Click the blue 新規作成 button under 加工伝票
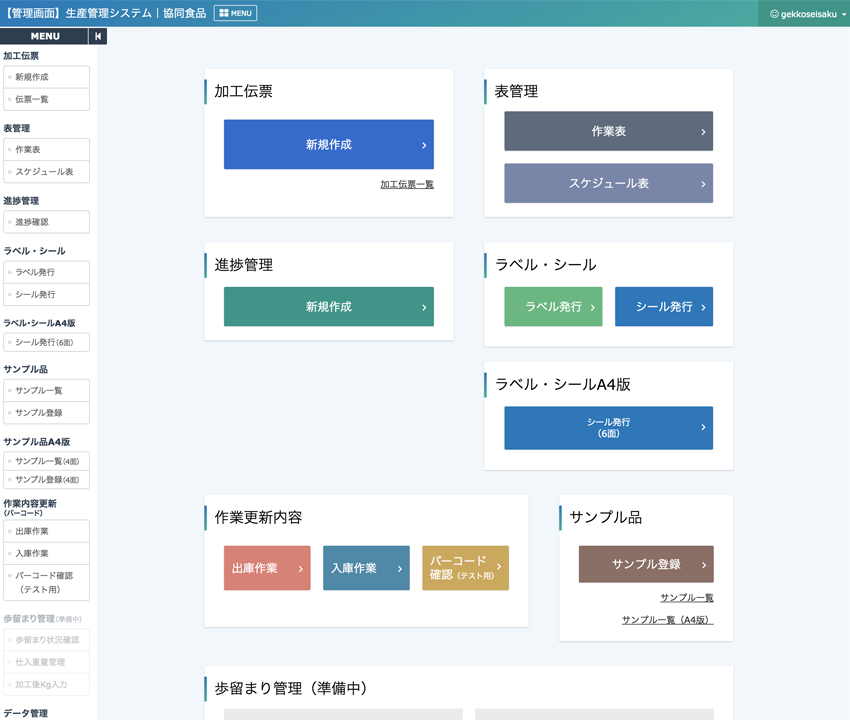 click(x=328, y=145)
